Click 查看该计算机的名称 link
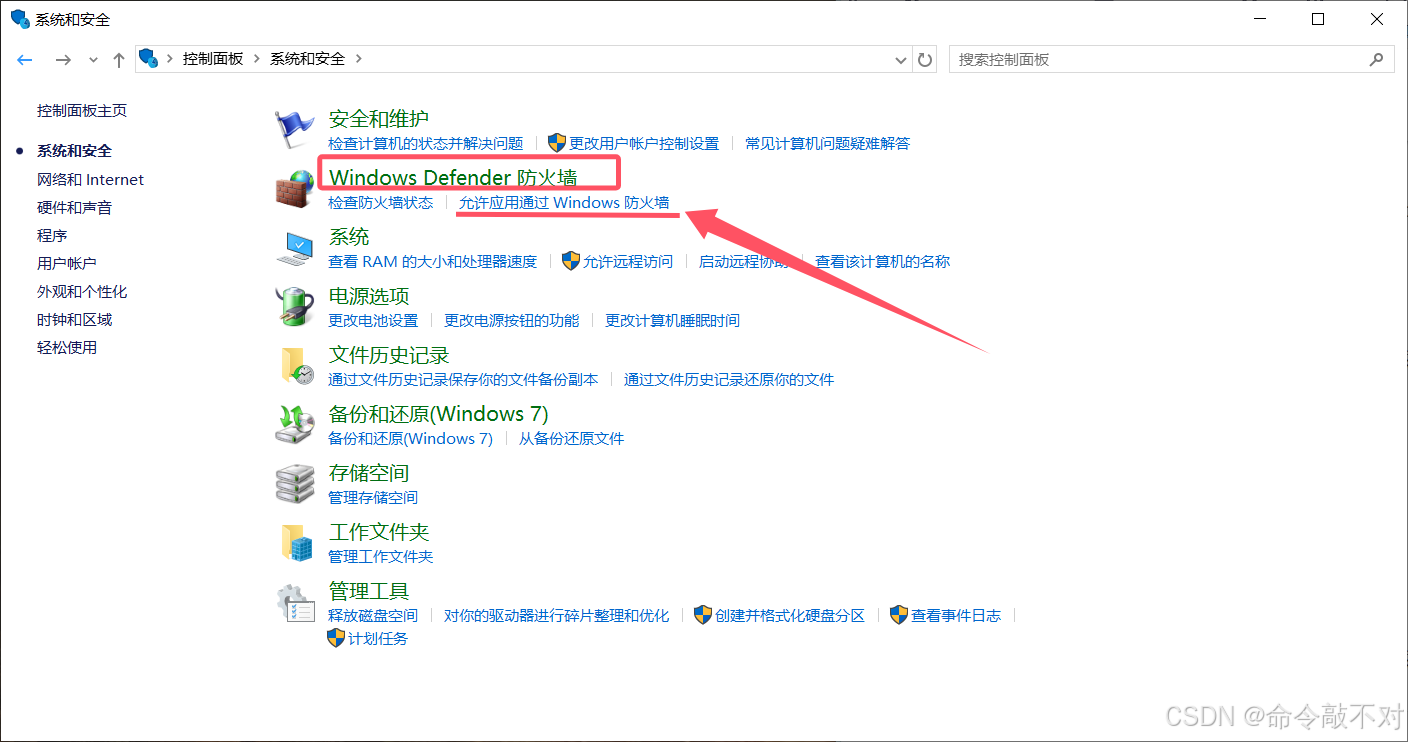The width and height of the screenshot is (1408, 742). [x=883, y=261]
